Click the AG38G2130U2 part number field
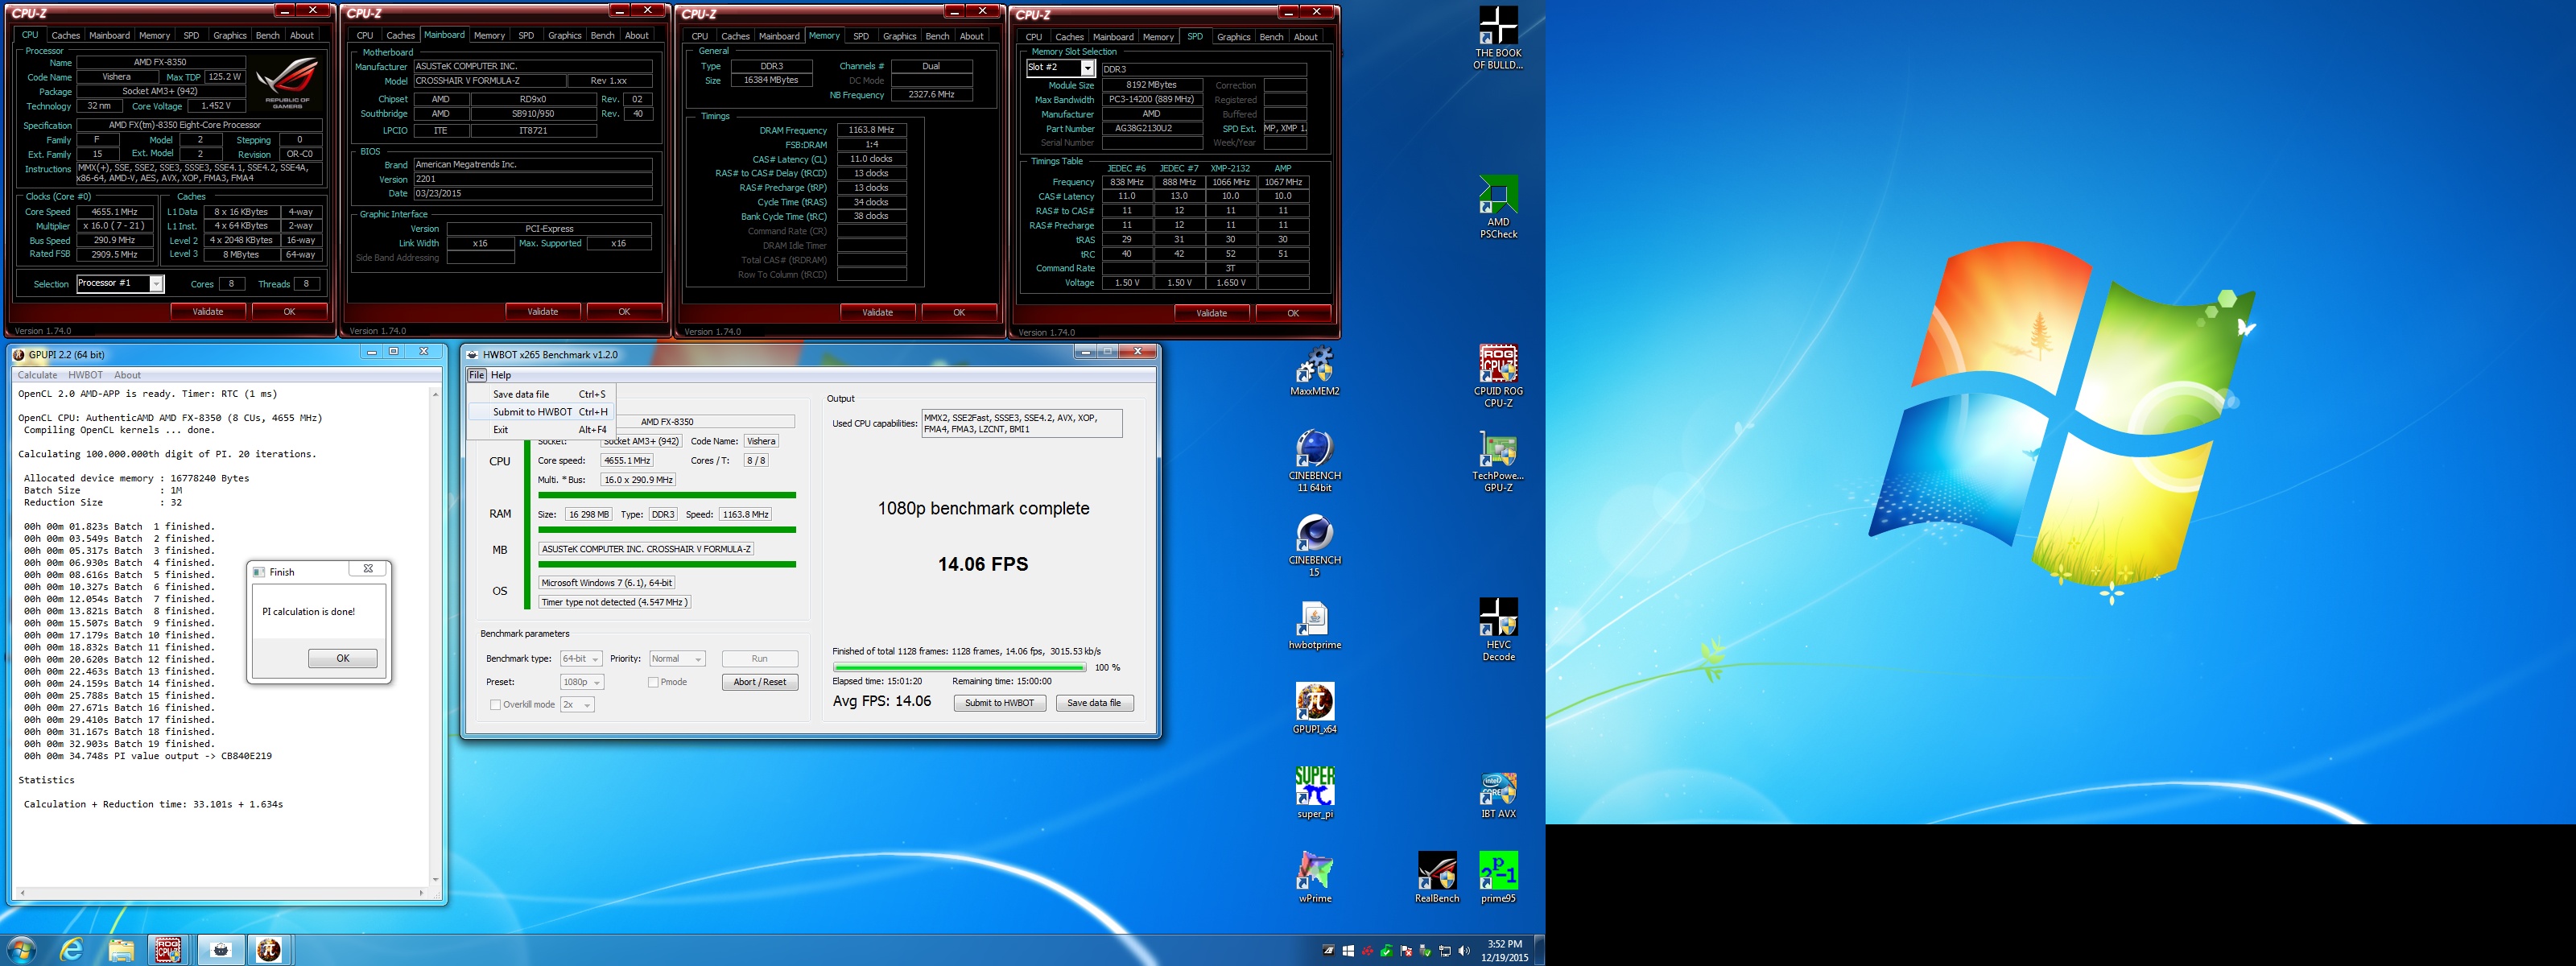 tap(1152, 129)
